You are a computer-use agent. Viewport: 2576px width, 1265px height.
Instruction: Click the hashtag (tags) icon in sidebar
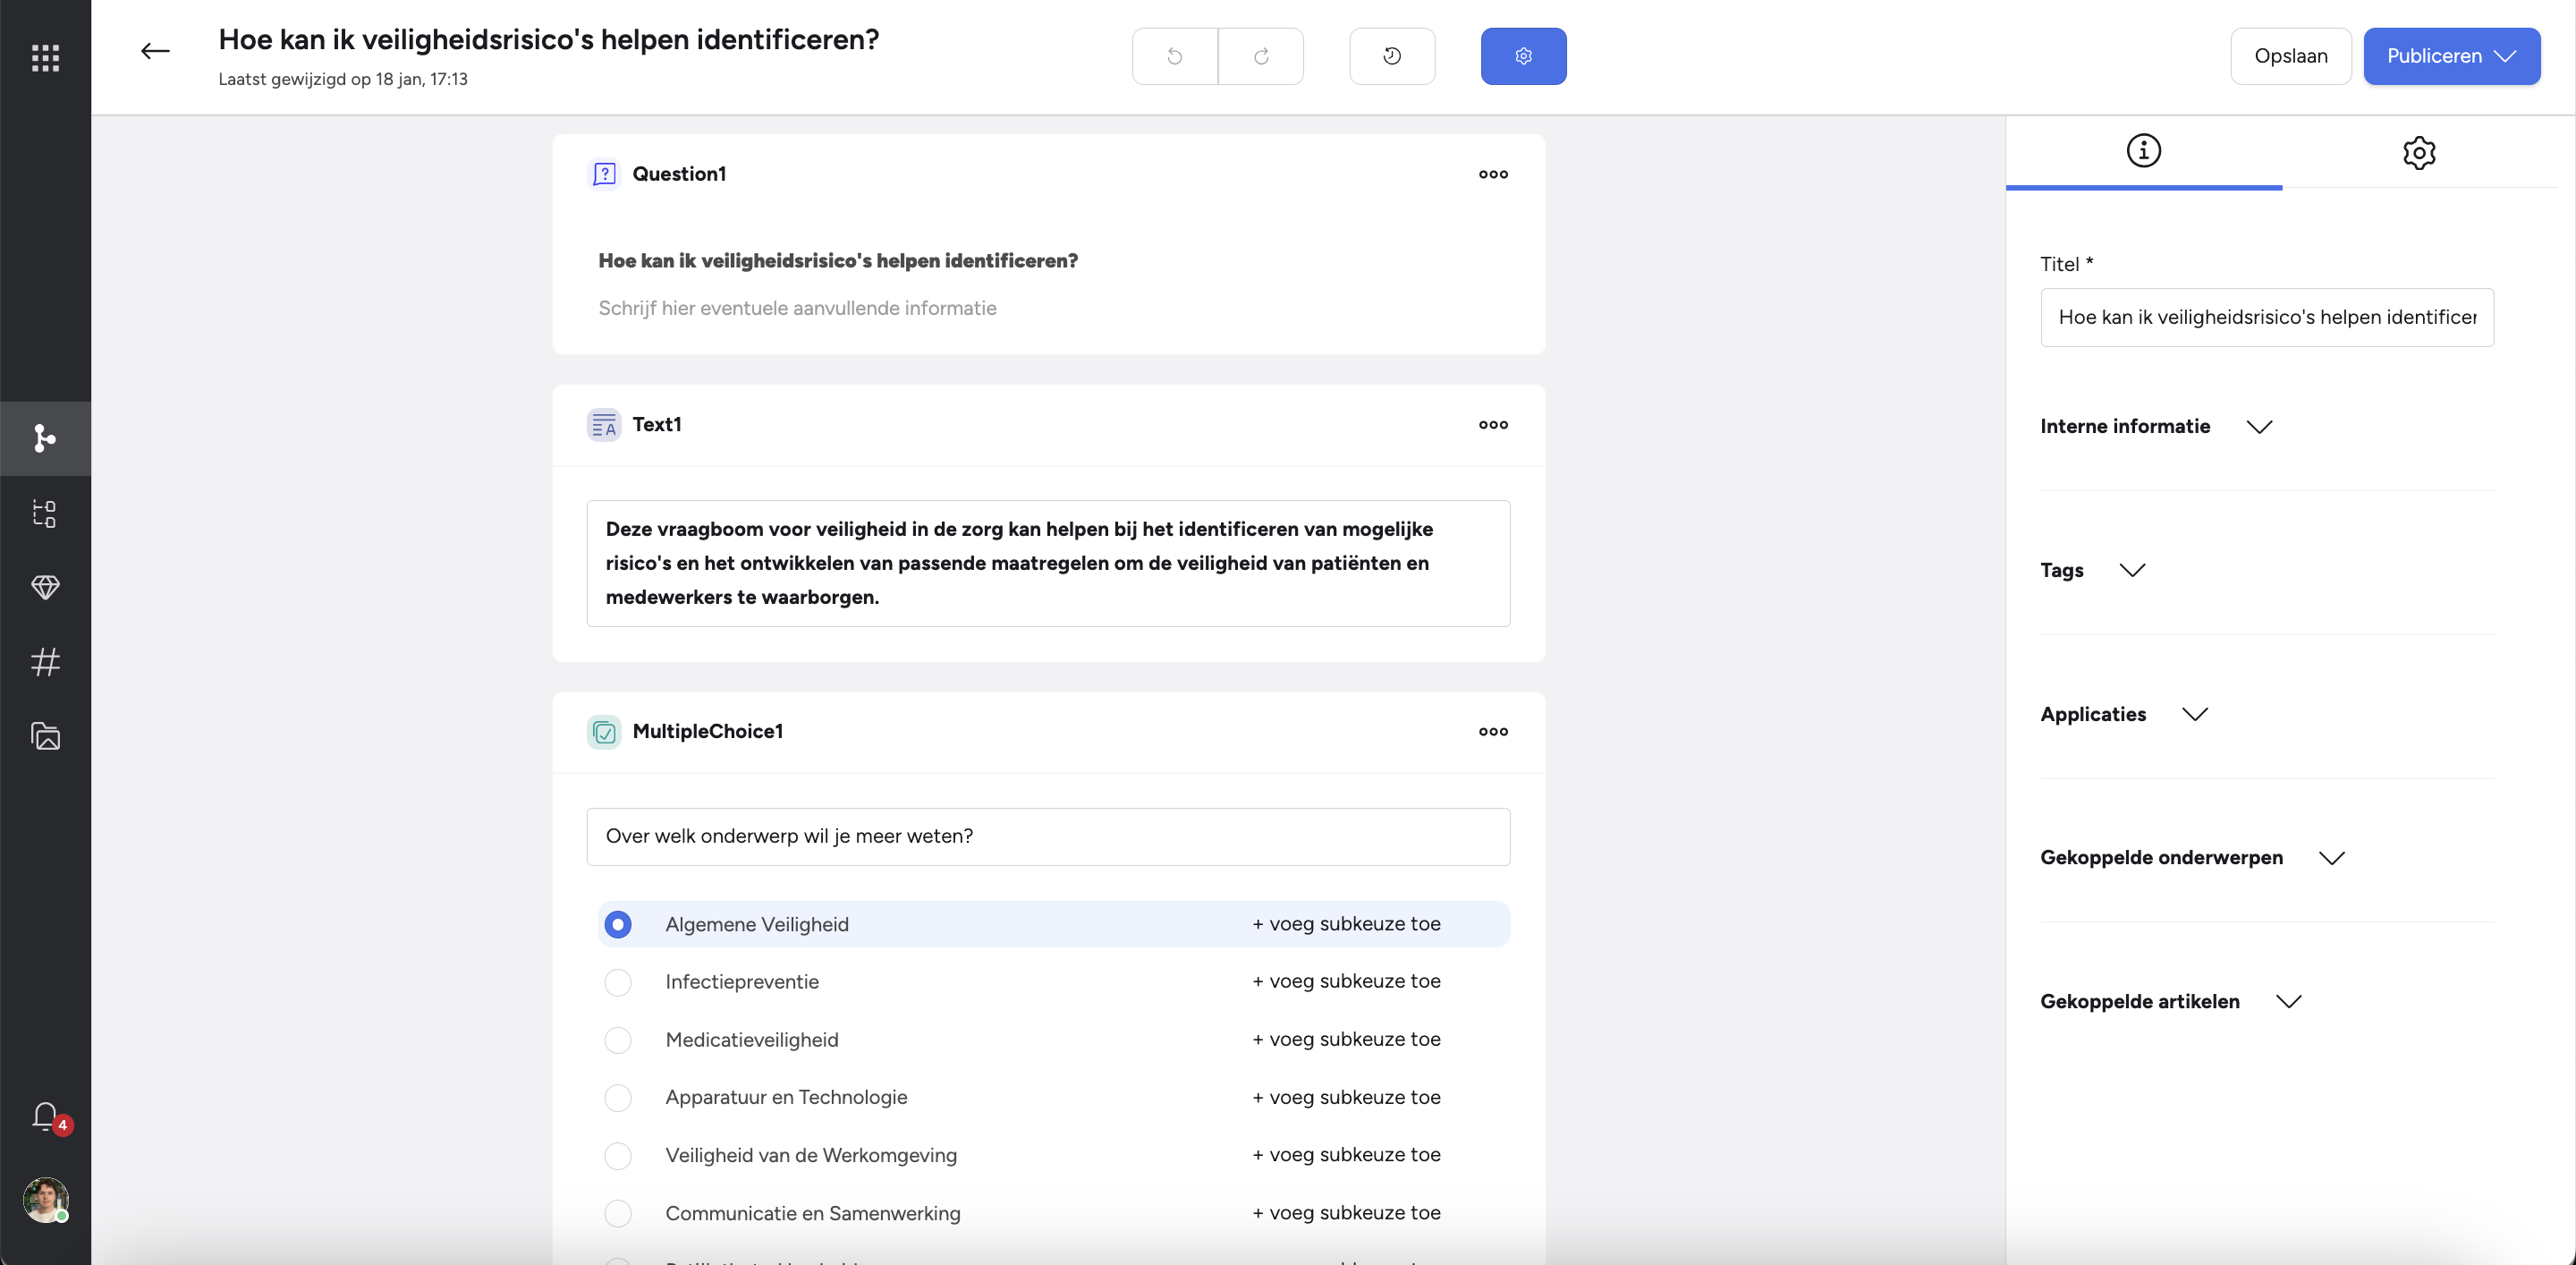tap(45, 662)
